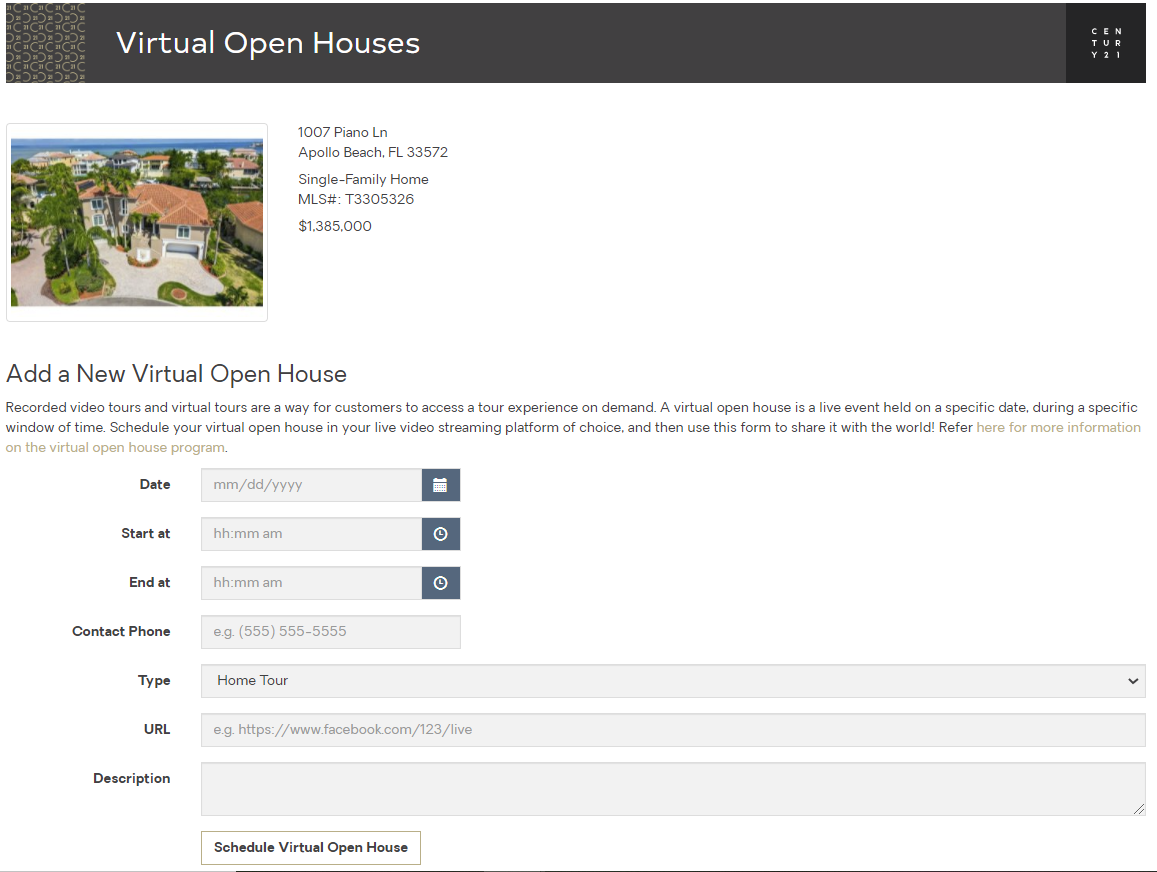Click the Add a New Virtual Open House heading
This screenshot has height=872, width=1157.
point(176,374)
